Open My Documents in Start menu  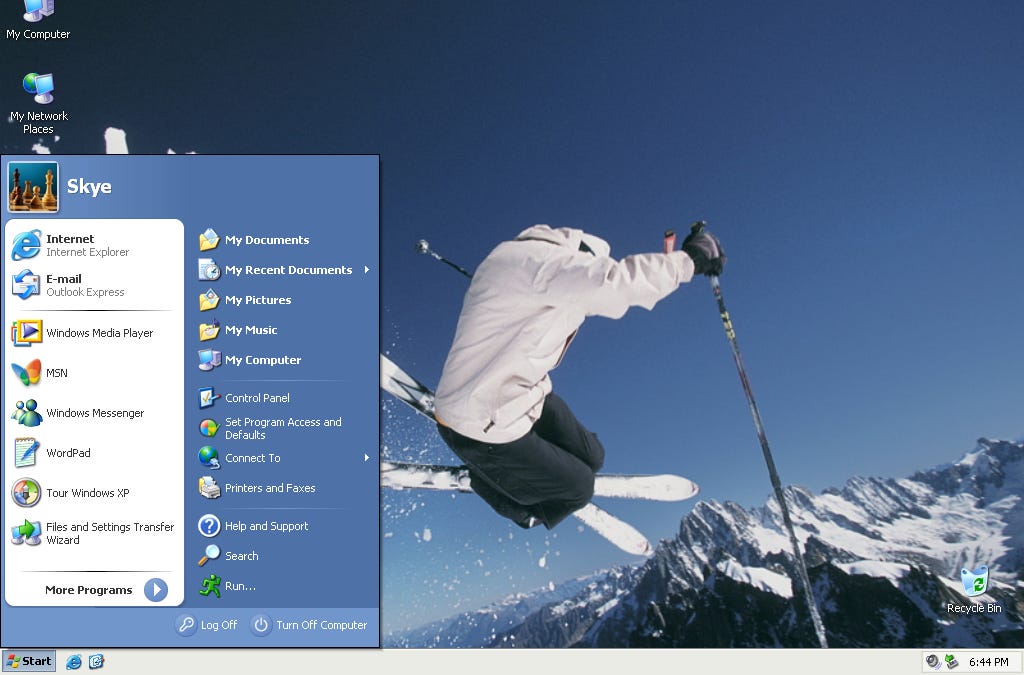coord(283,240)
